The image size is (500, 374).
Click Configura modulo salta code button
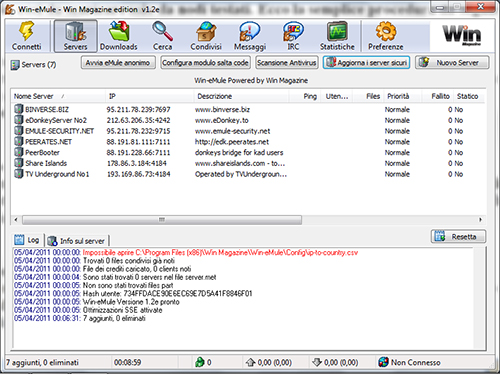(x=205, y=63)
